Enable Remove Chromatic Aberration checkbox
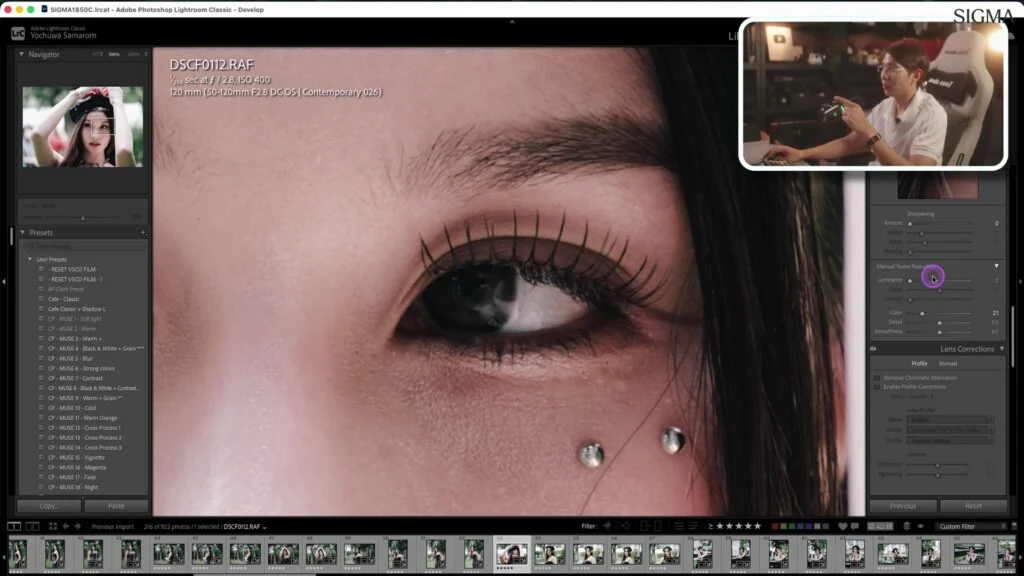 (877, 378)
